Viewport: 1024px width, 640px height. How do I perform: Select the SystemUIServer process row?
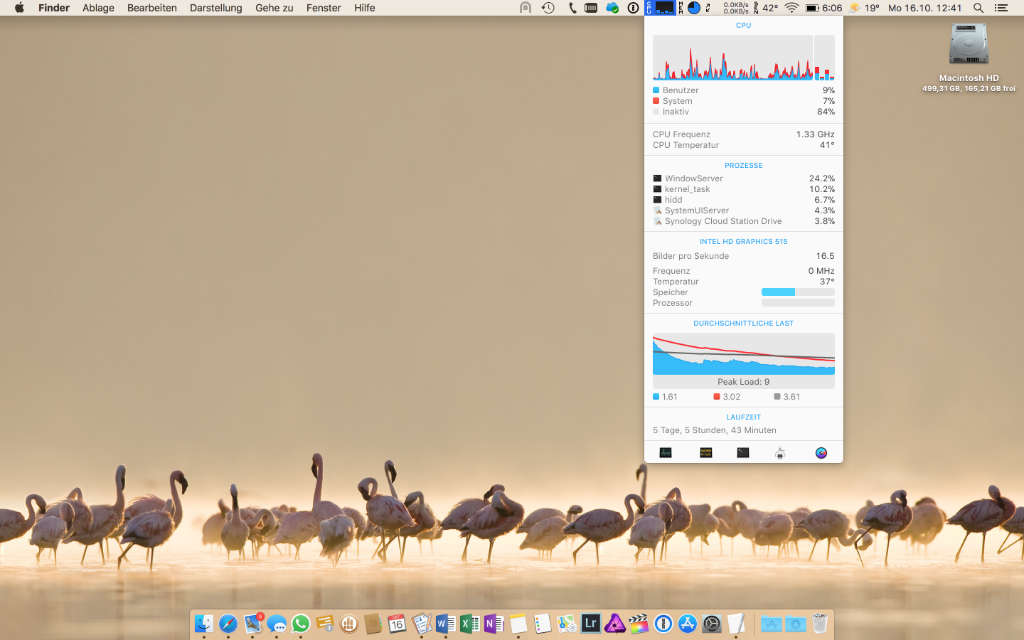[743, 210]
